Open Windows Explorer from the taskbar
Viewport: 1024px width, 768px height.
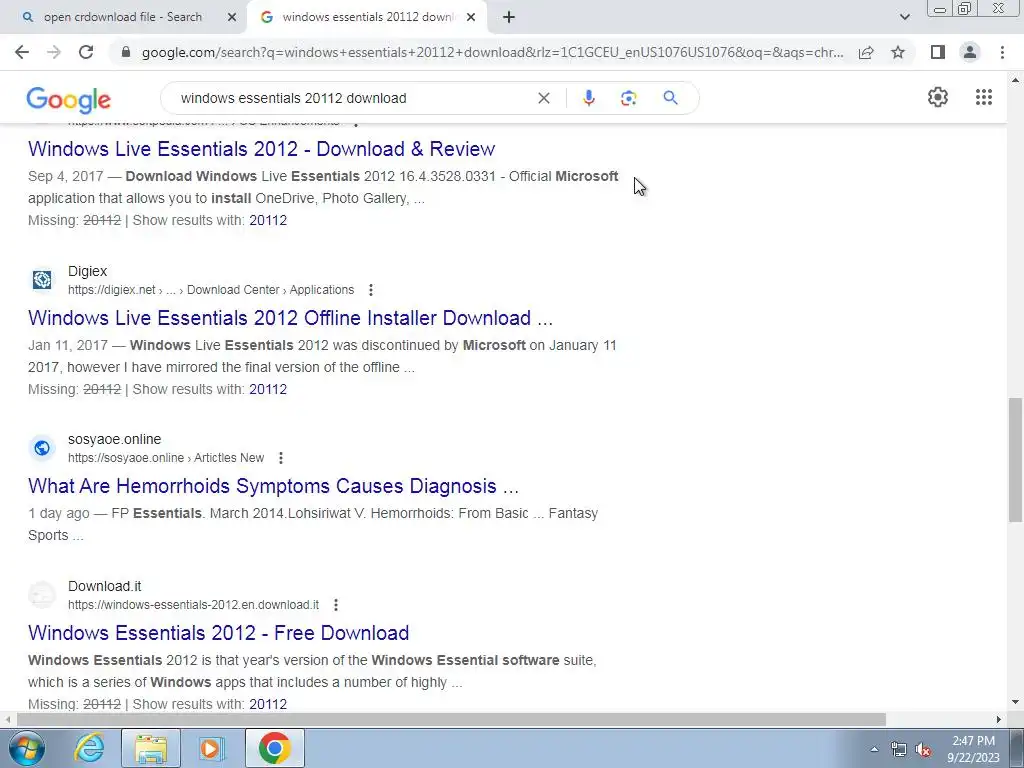point(151,748)
